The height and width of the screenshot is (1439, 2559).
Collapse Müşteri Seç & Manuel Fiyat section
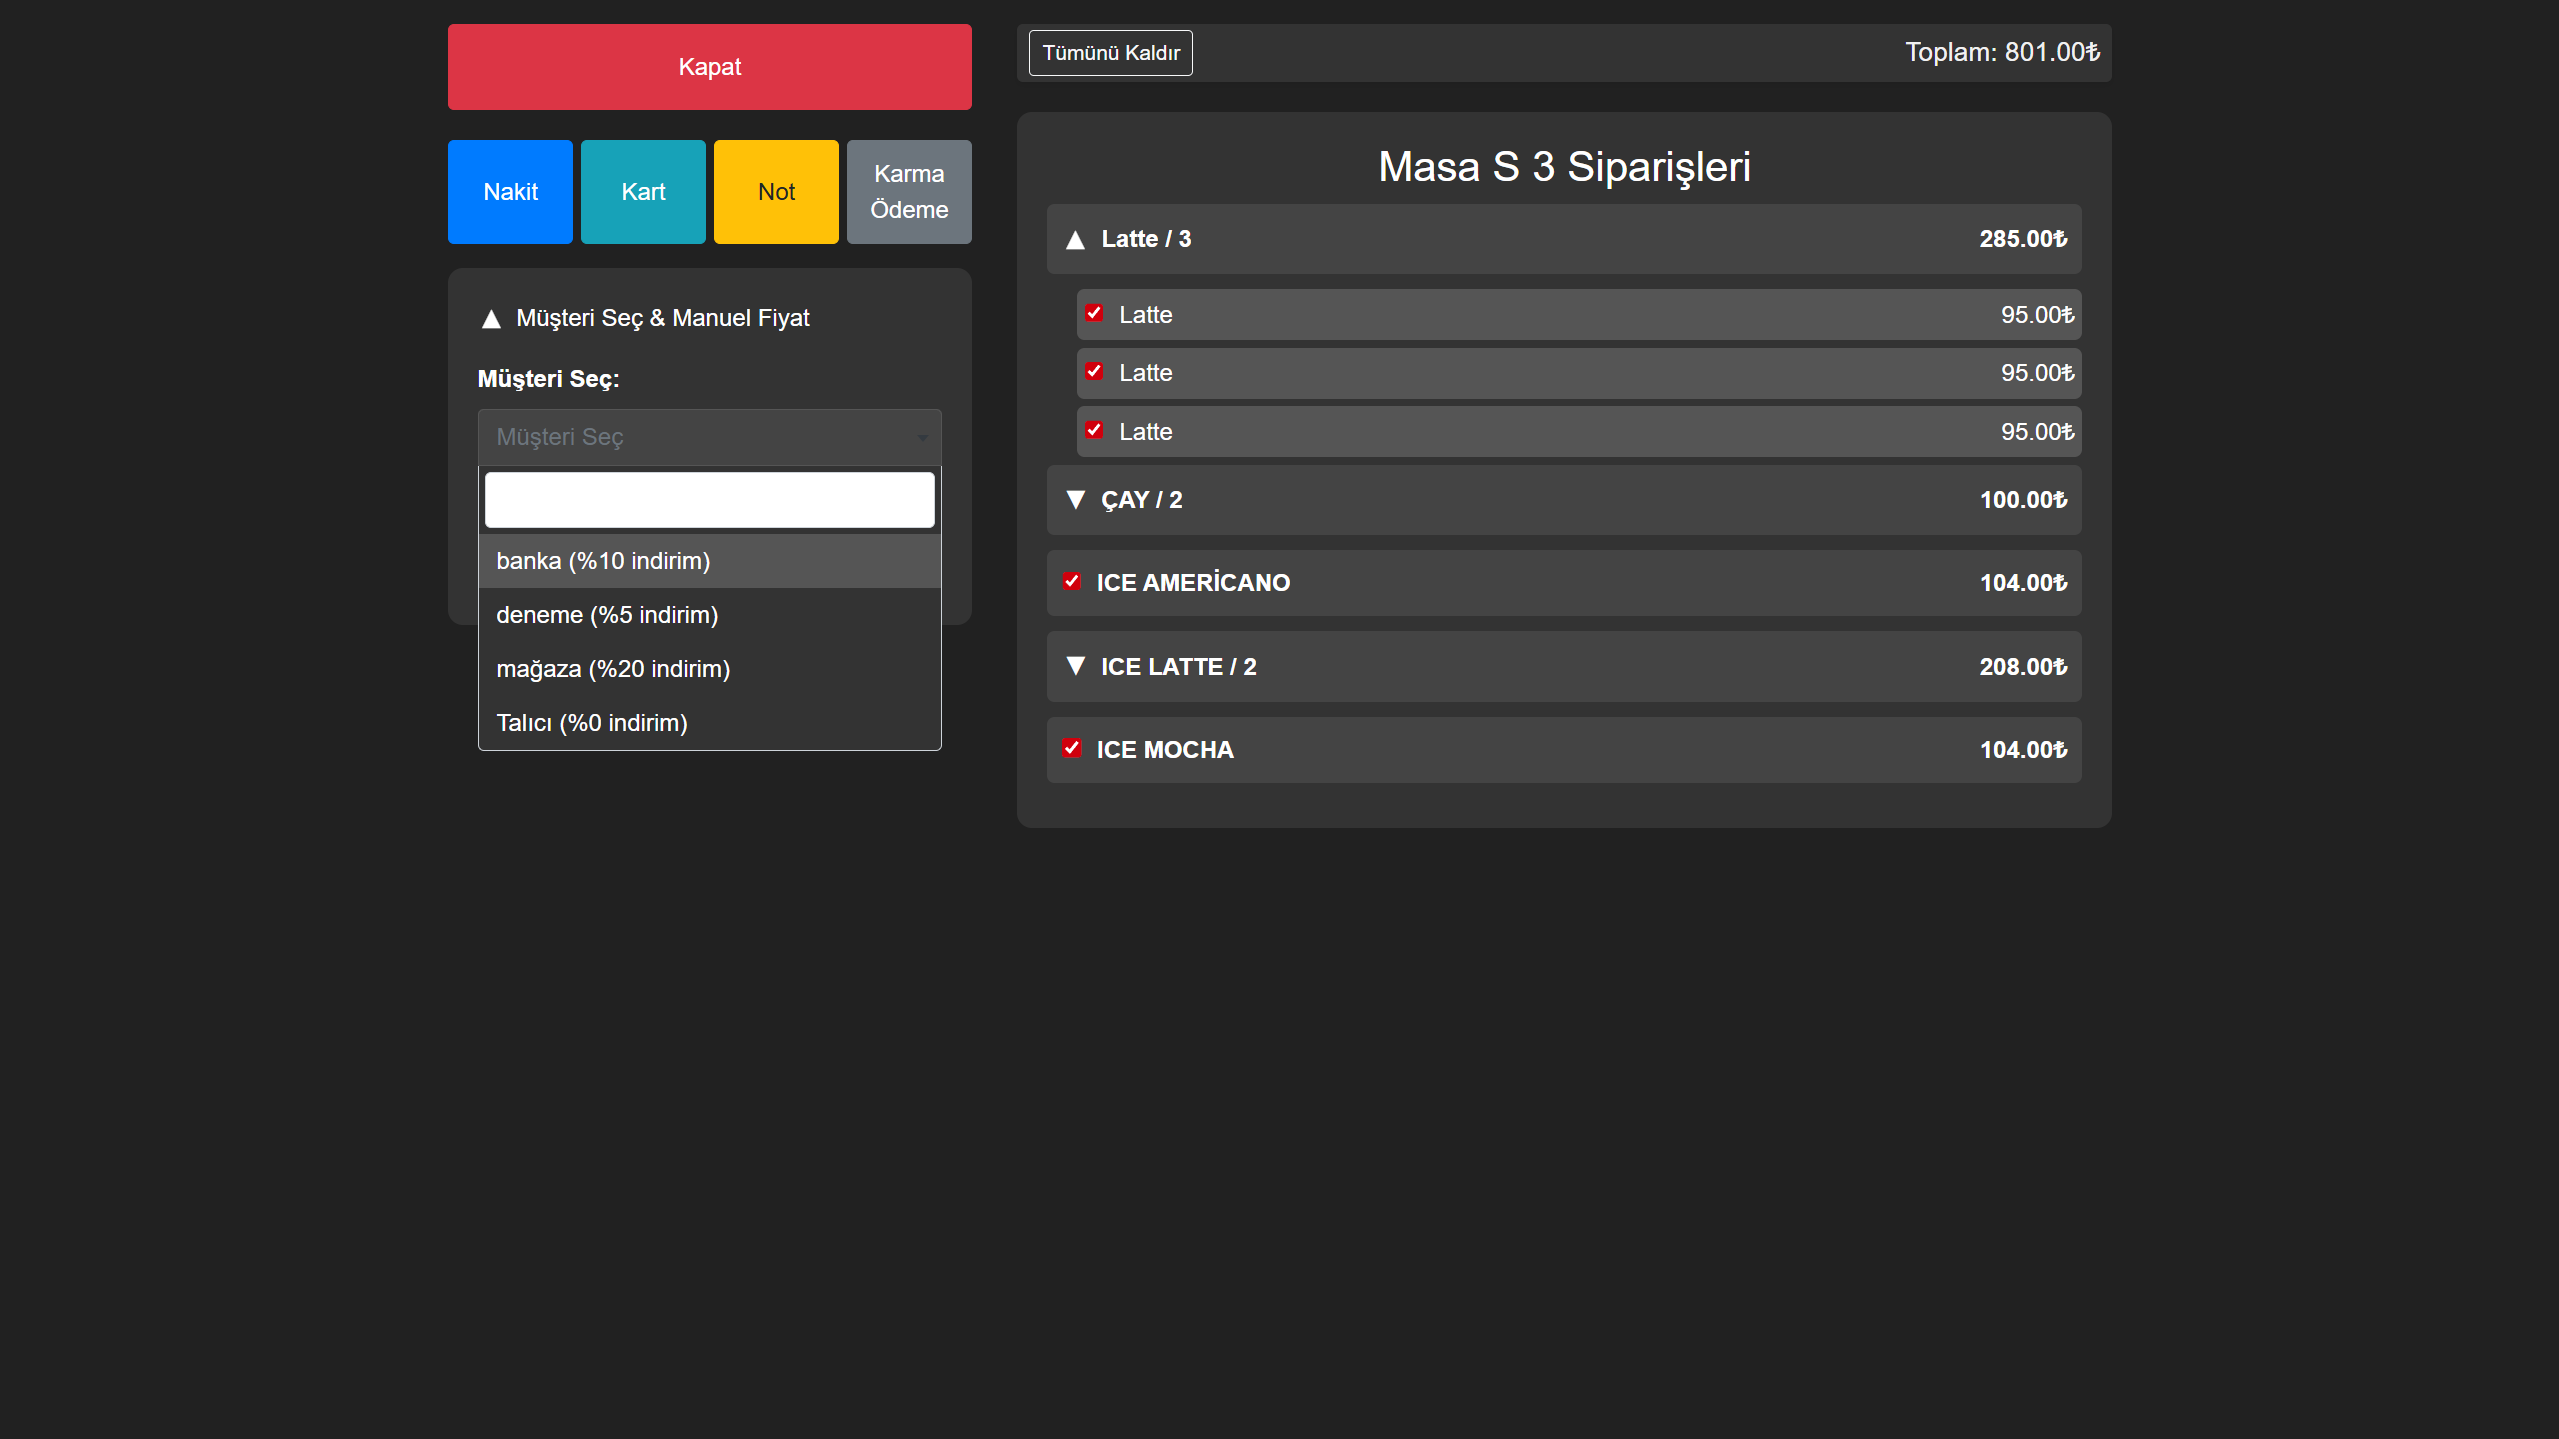(x=491, y=319)
